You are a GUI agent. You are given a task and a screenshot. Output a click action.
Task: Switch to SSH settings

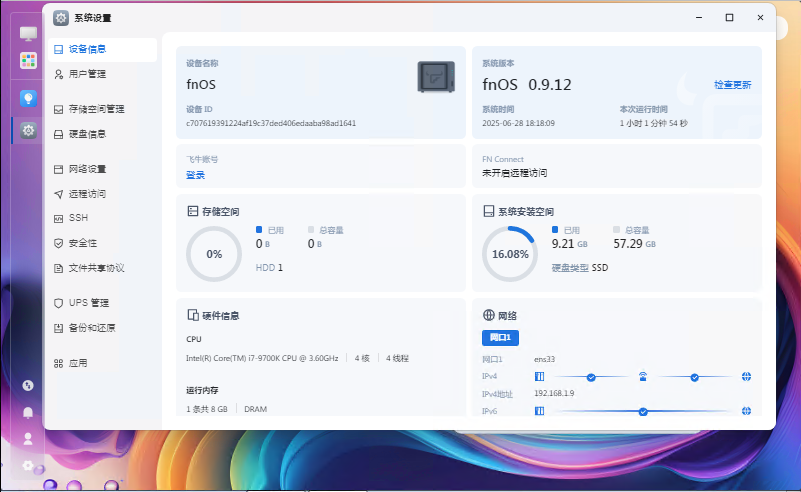tap(78, 218)
